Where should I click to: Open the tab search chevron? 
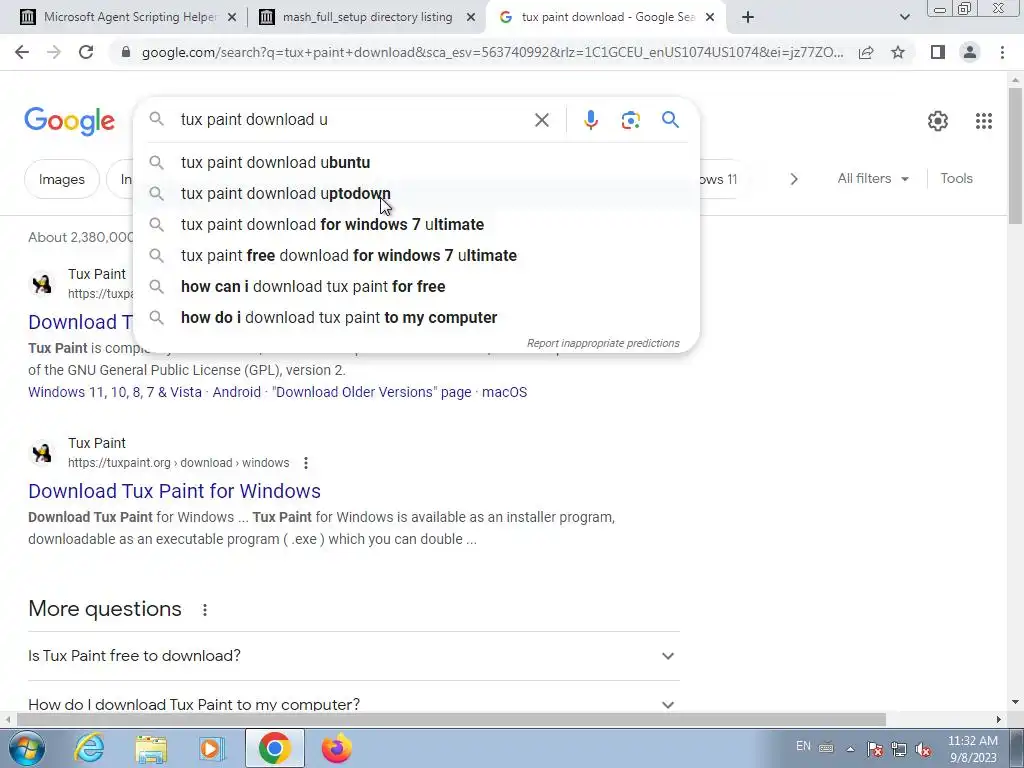coord(904,18)
